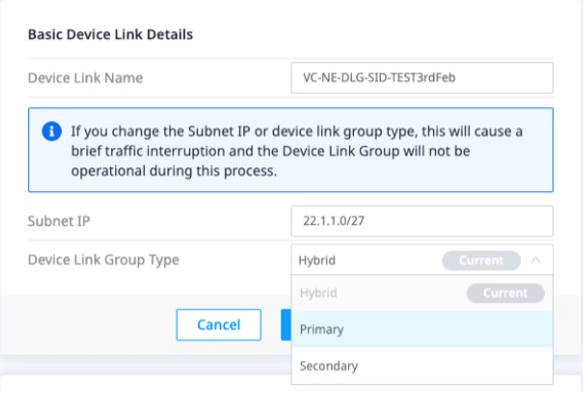Viewport: 583px width, 393px height.
Task: Click the Basic Device Link Details heading
Action: [x=110, y=34]
